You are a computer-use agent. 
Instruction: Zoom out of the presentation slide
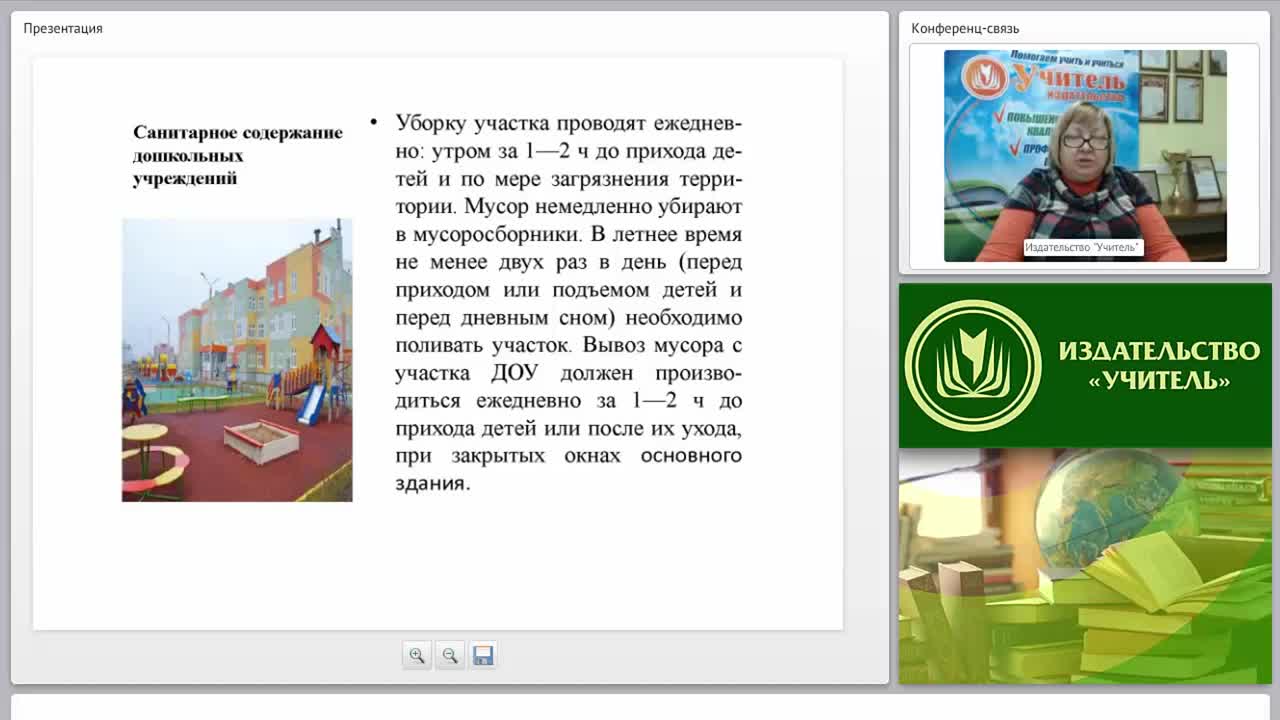[x=450, y=655]
